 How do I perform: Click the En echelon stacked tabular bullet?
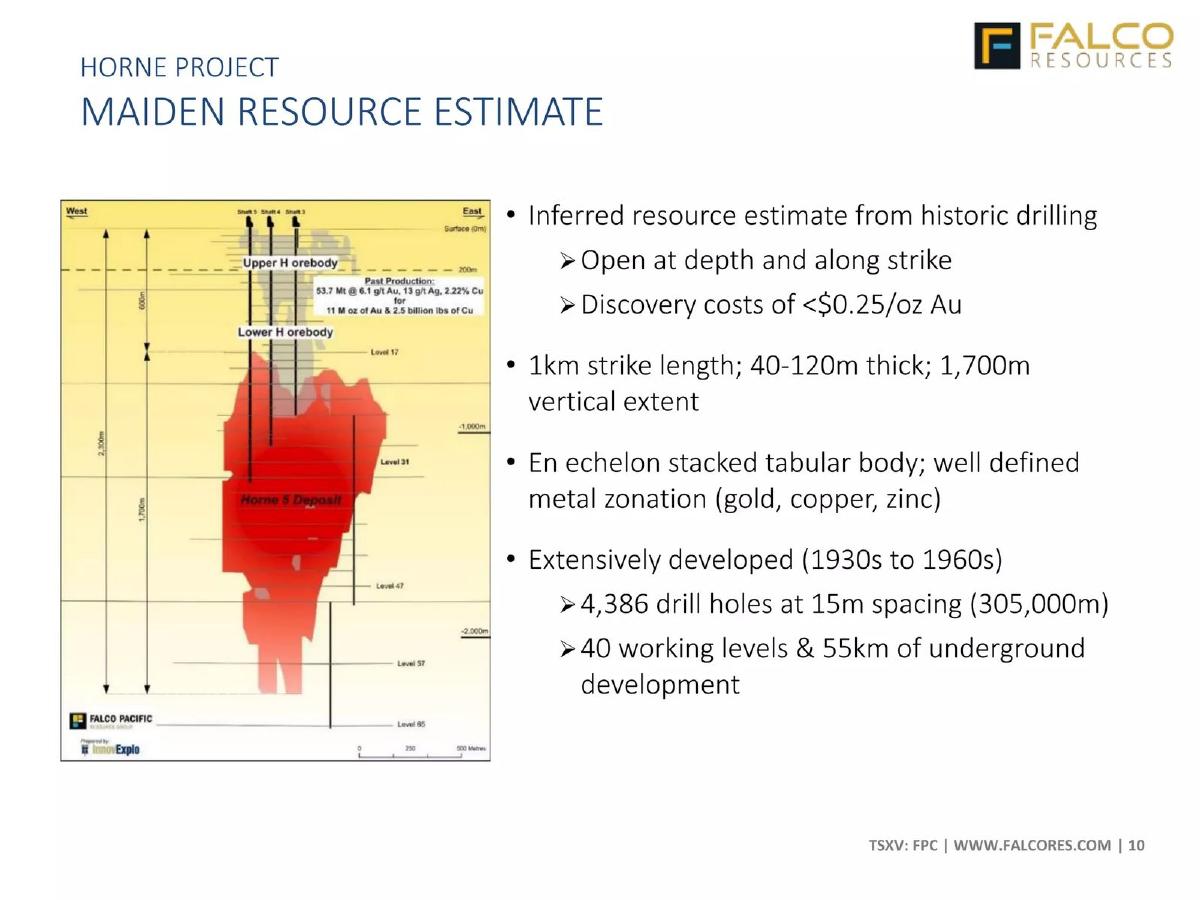pyautogui.click(x=803, y=481)
